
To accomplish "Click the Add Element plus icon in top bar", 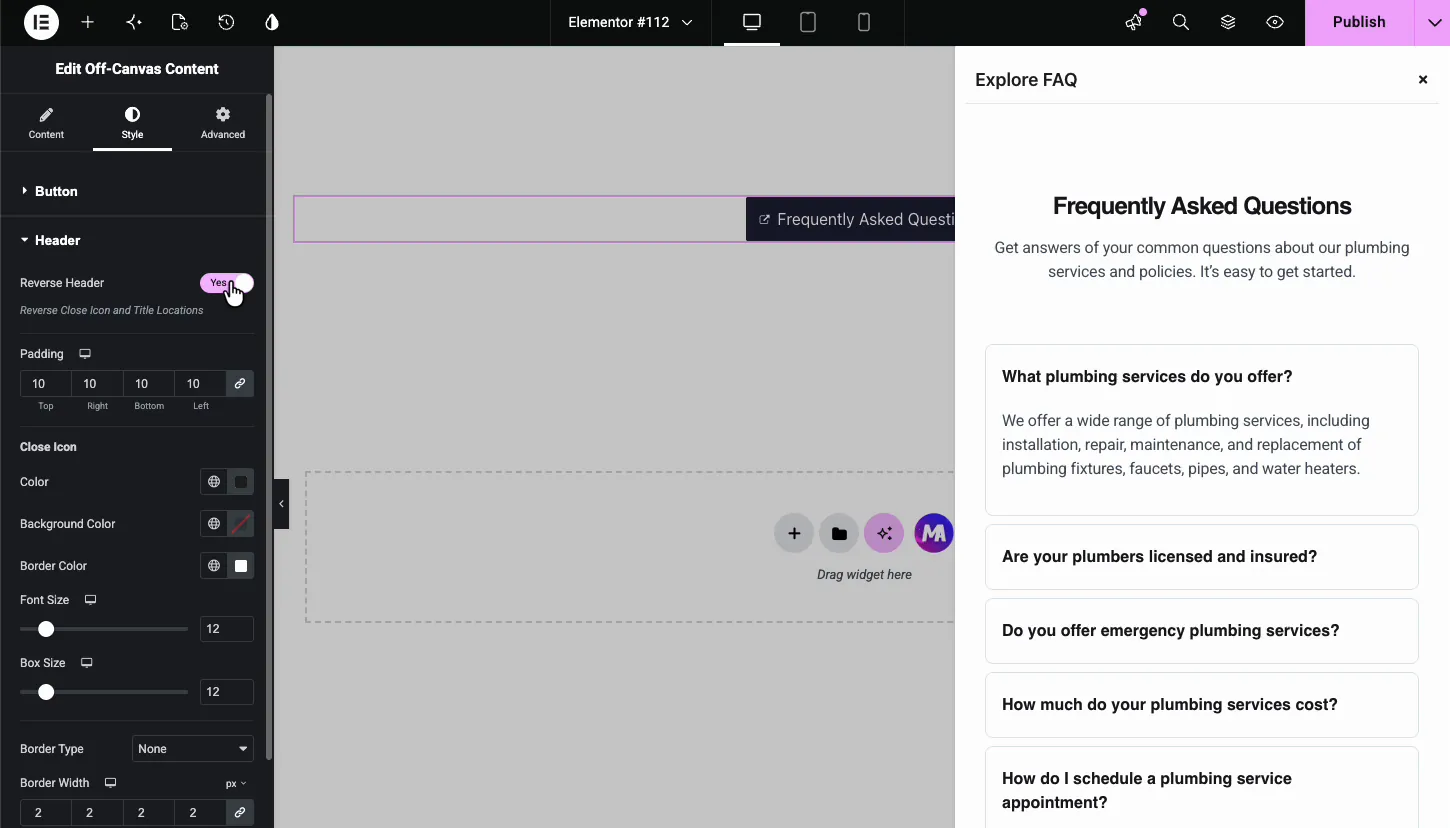I will [88, 22].
